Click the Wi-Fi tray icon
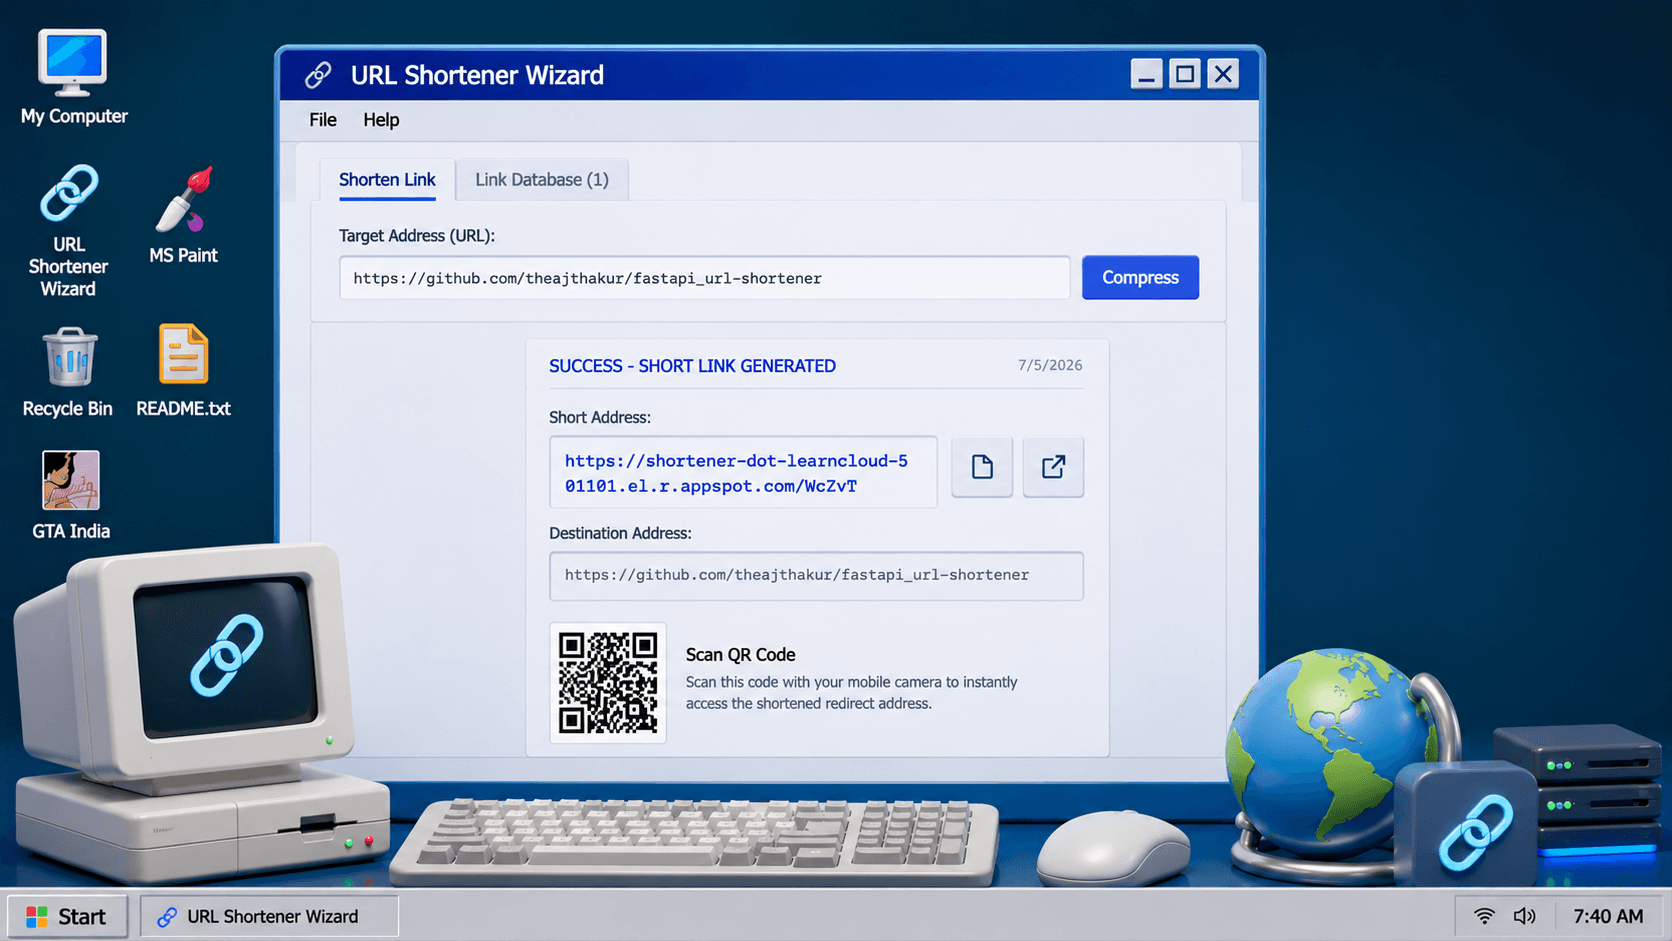 (1484, 916)
